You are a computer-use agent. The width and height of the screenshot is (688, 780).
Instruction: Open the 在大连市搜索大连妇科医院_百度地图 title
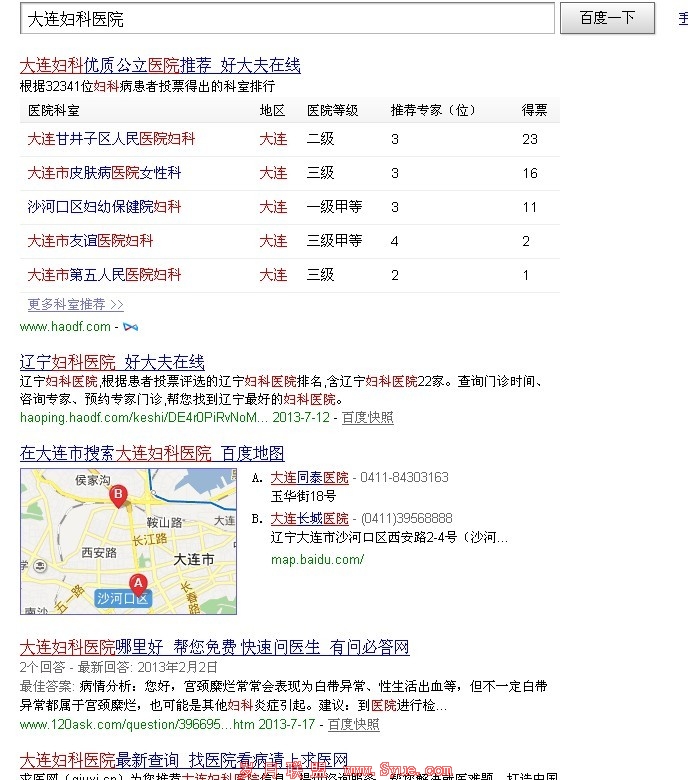[x=152, y=453]
